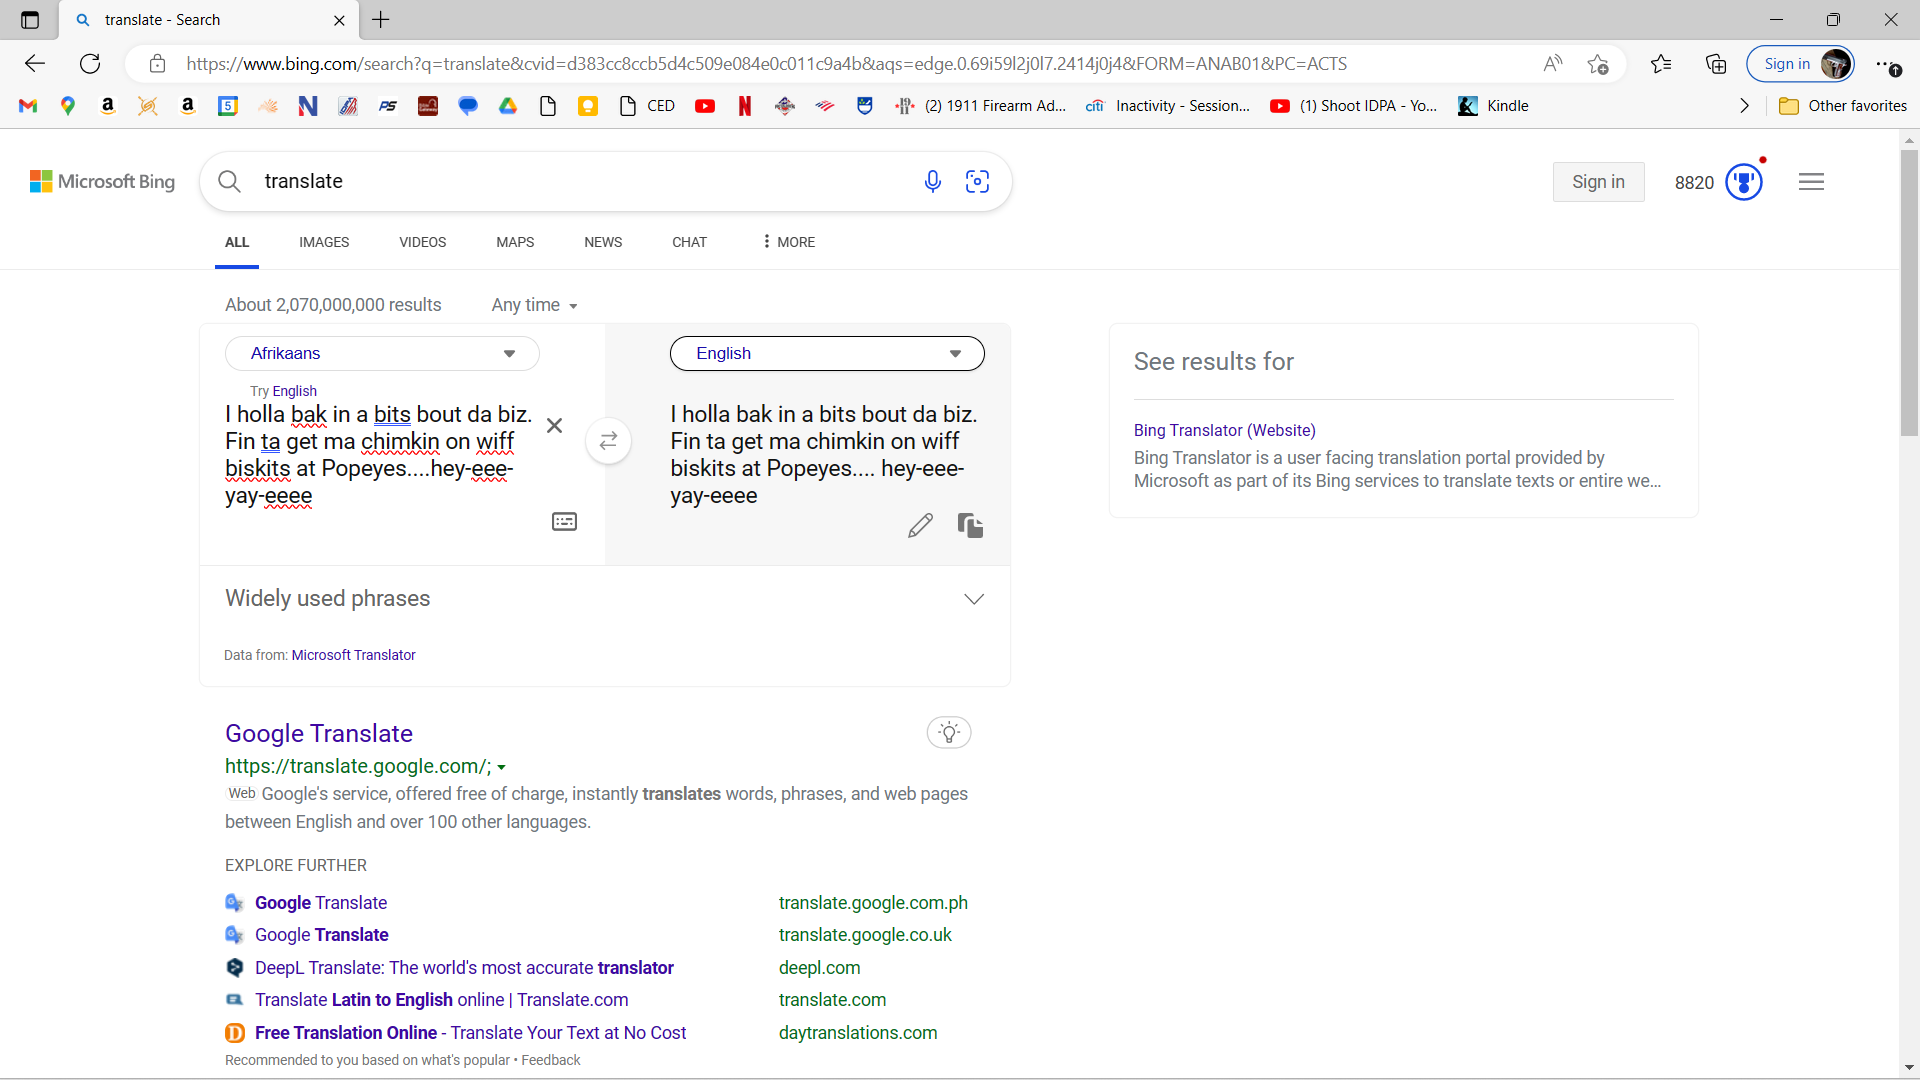Open the on-screen keyboard icon in translator
The width and height of the screenshot is (1920, 1080).
coord(564,521)
